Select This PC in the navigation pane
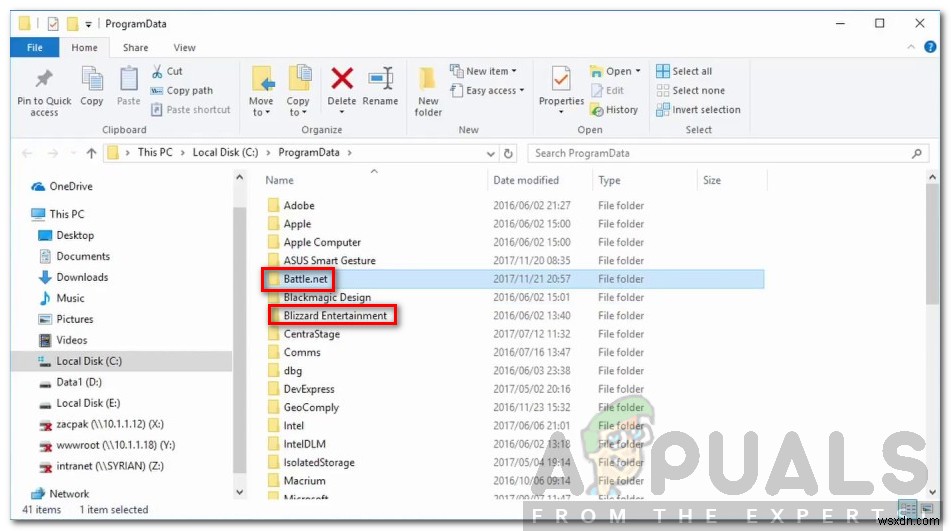951x531 pixels. click(x=58, y=214)
